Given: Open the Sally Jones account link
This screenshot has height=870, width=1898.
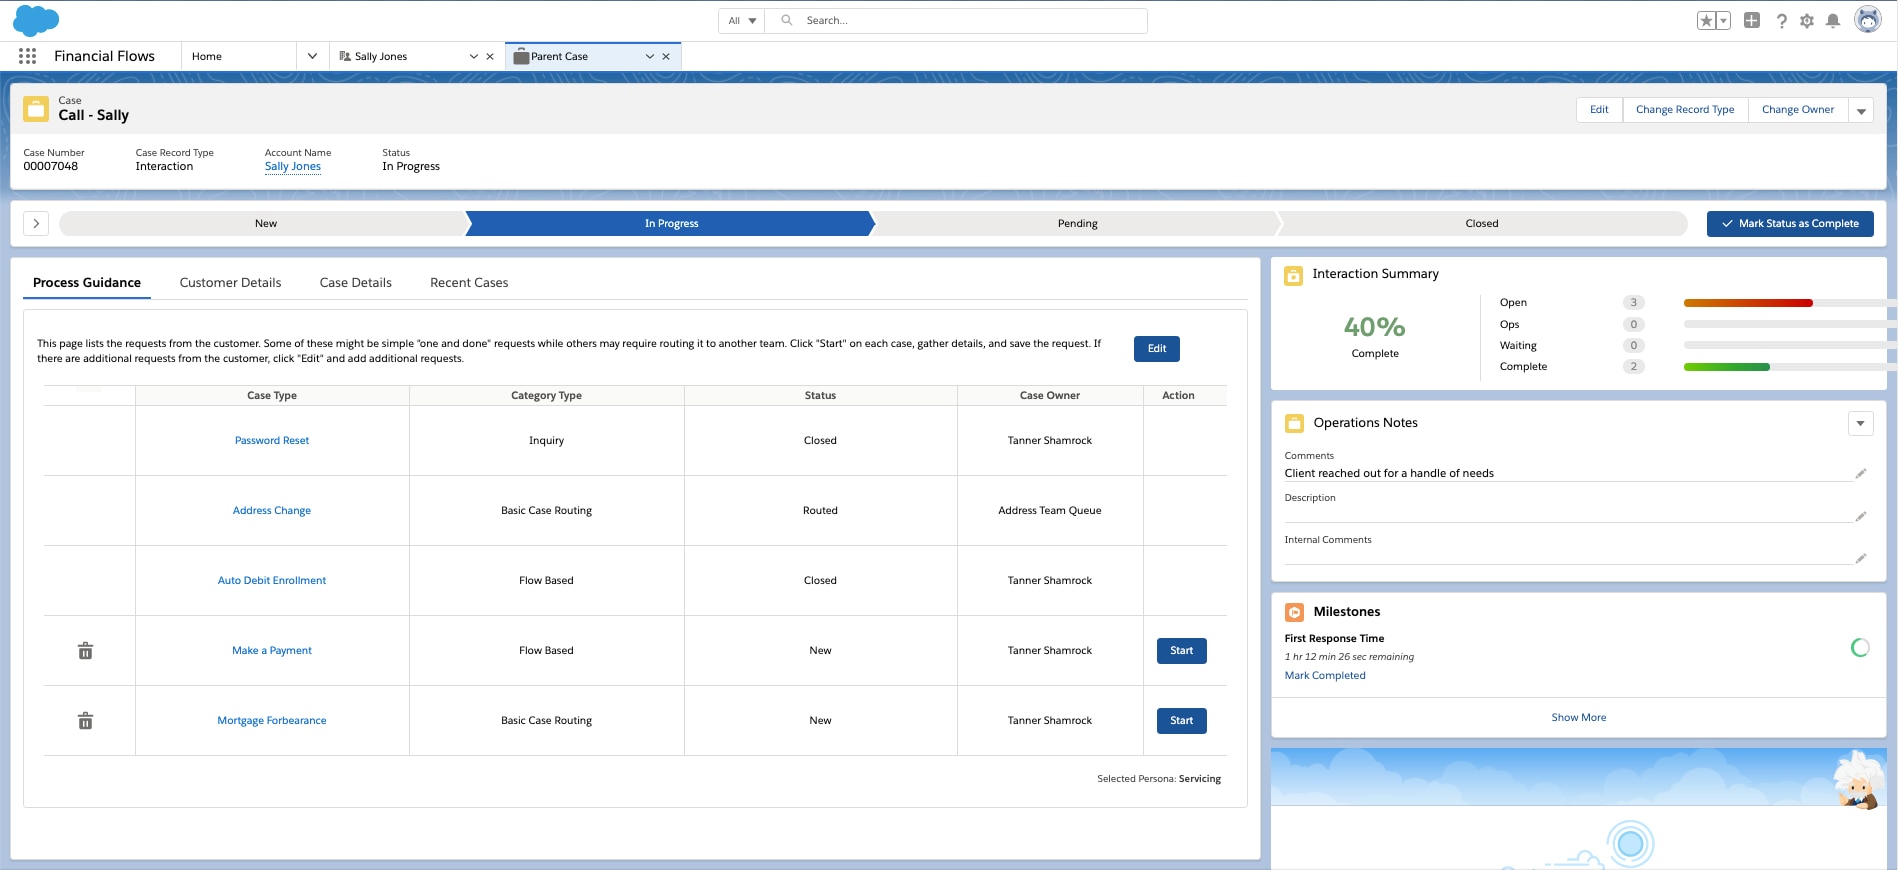Looking at the screenshot, I should (293, 167).
